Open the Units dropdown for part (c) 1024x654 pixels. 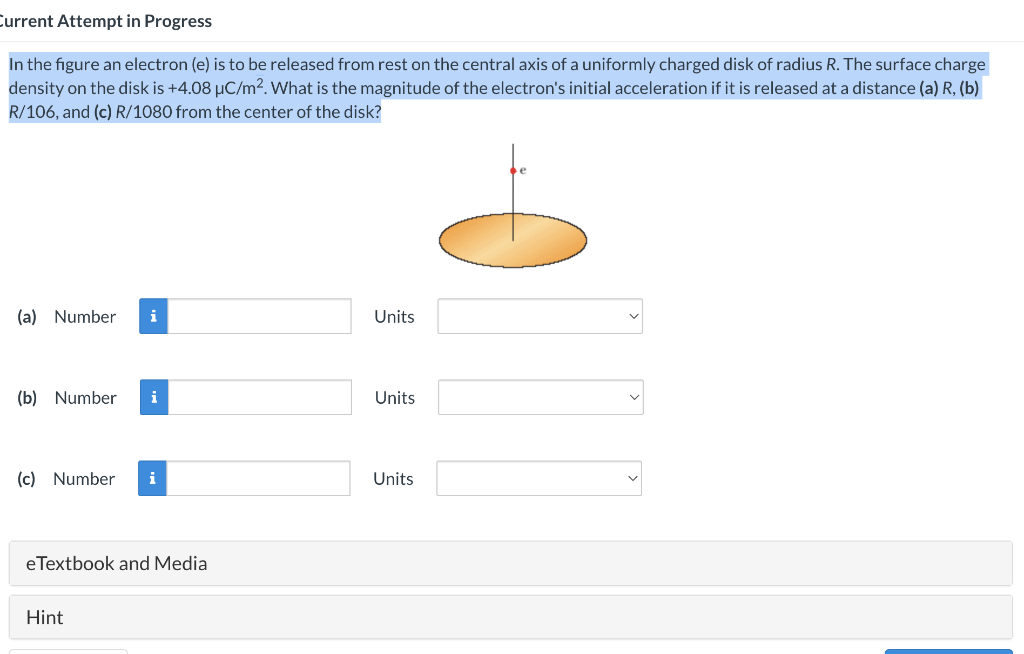point(538,478)
